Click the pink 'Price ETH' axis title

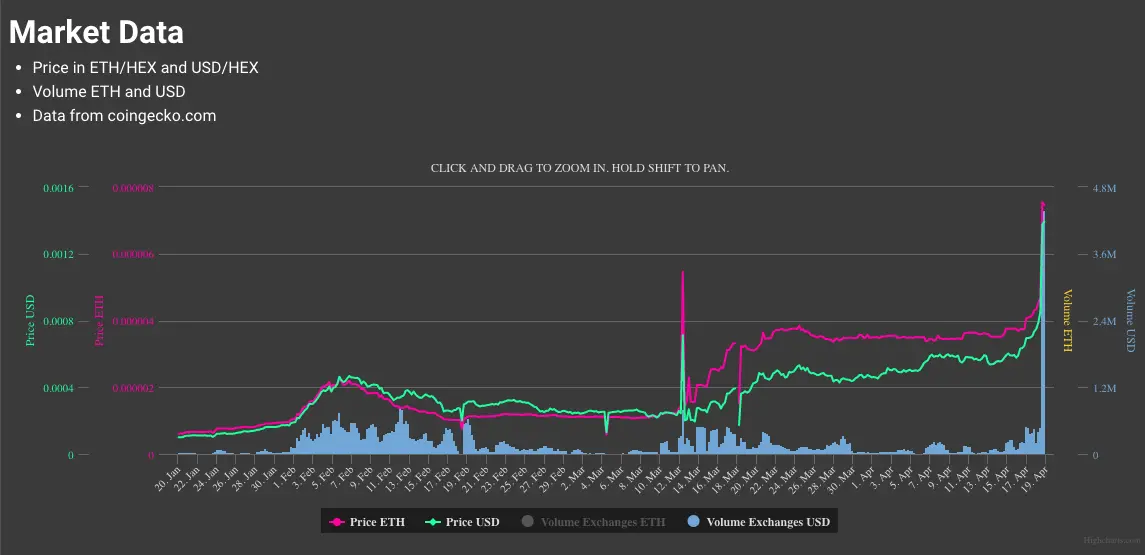(x=99, y=321)
